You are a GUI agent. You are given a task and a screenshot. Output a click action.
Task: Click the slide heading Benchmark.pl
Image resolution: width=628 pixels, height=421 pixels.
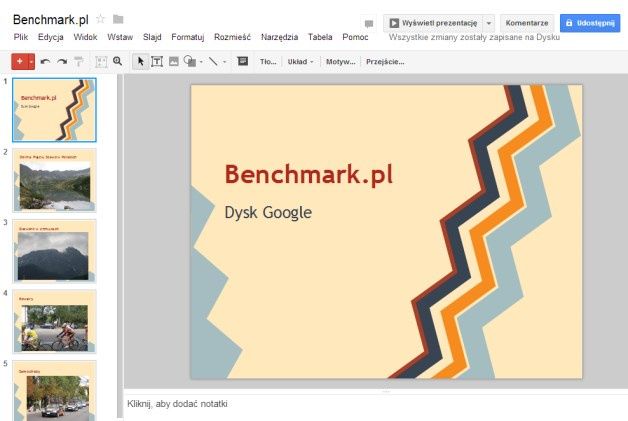[309, 175]
